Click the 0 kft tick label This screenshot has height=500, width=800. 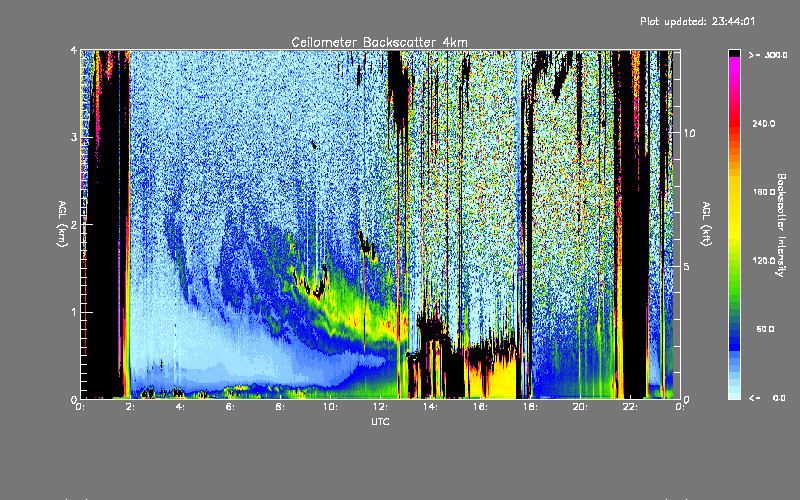click(x=687, y=399)
